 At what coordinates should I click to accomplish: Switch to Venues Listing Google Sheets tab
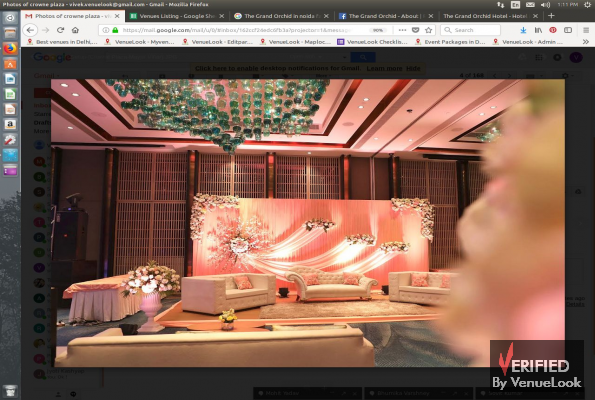tap(177, 16)
